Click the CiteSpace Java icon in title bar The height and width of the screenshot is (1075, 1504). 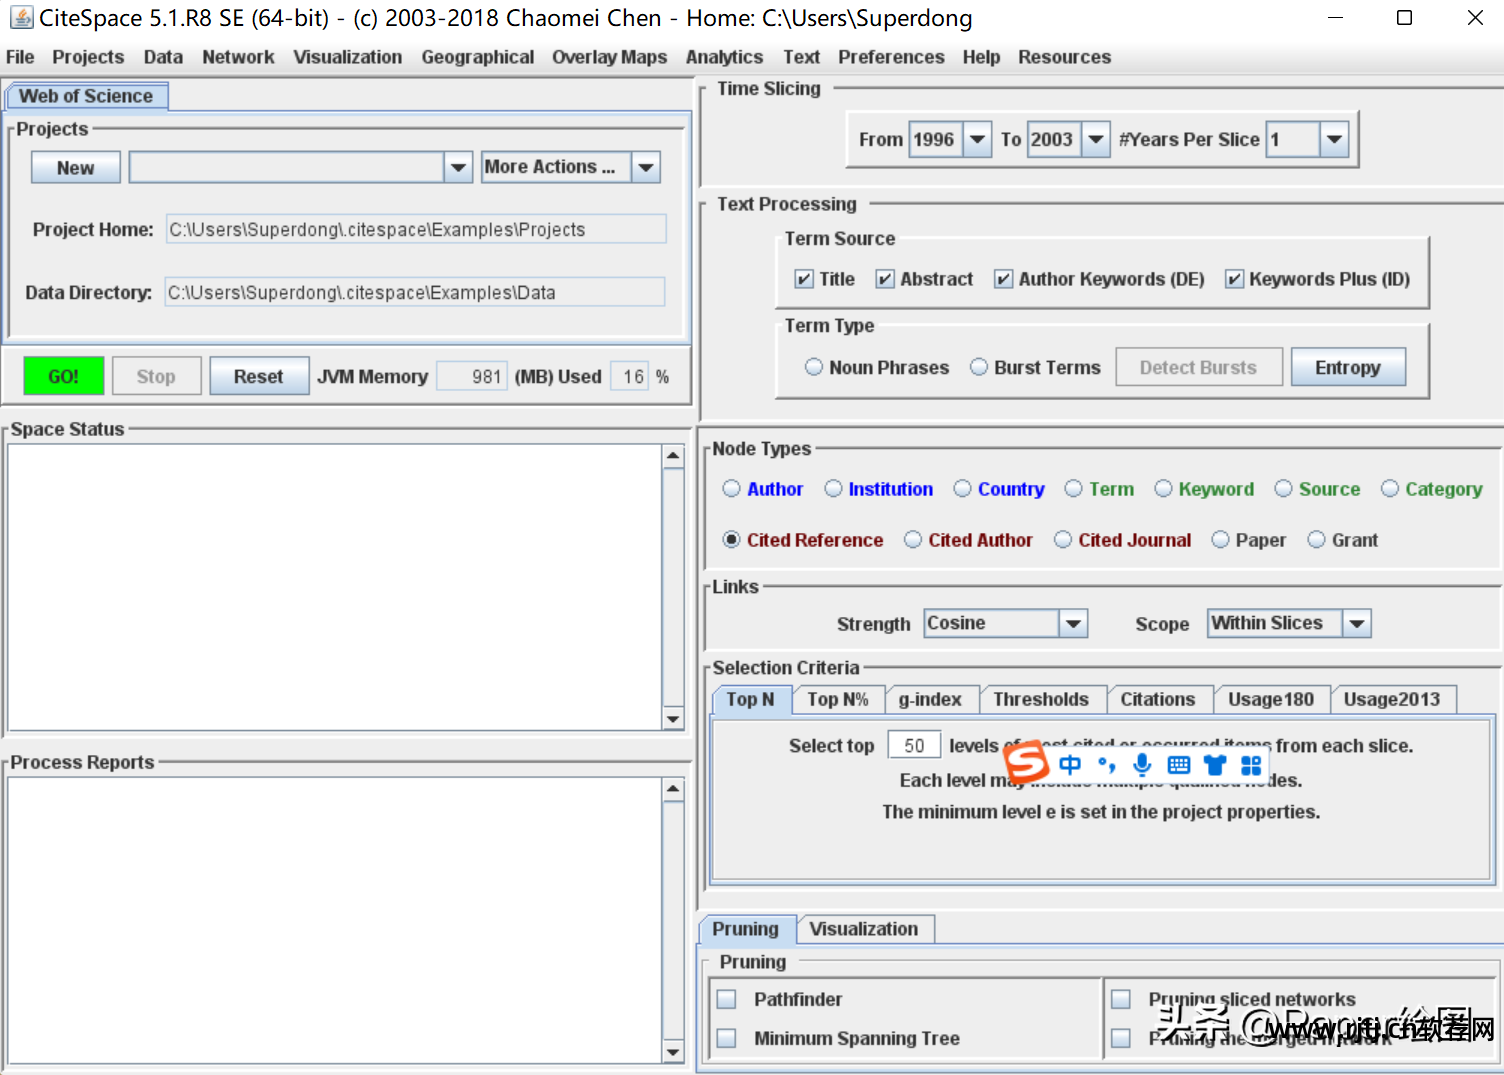coord(20,18)
